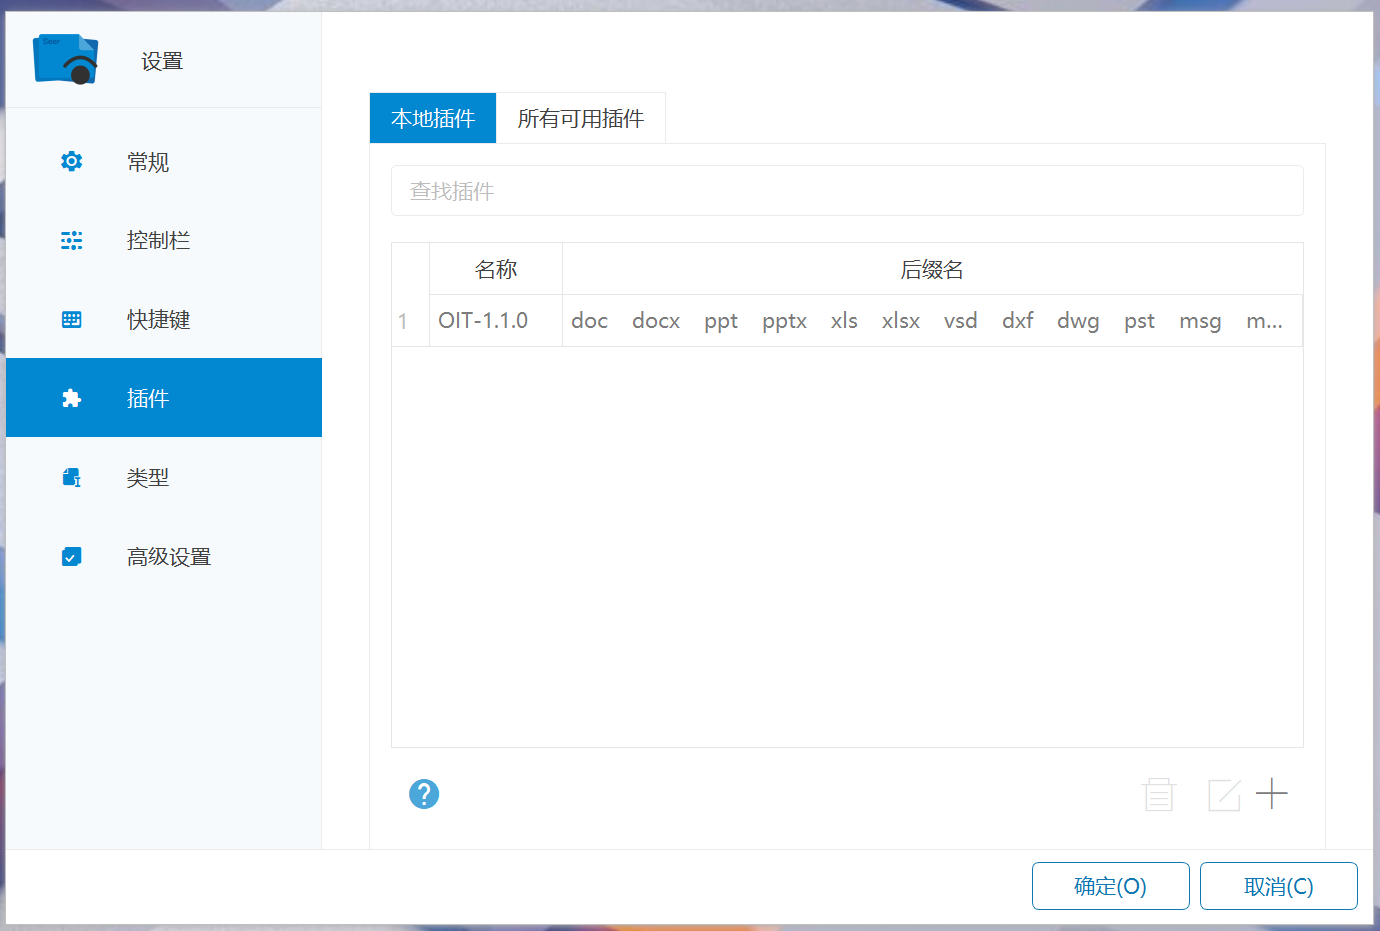1380x931 pixels.
Task: Select row number 1 in the plugin table
Action: click(x=410, y=321)
